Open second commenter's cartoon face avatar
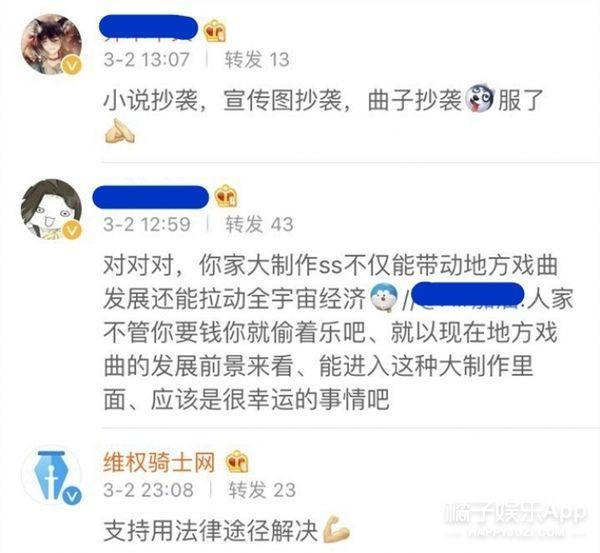The width and height of the screenshot is (600, 553). coord(51,210)
